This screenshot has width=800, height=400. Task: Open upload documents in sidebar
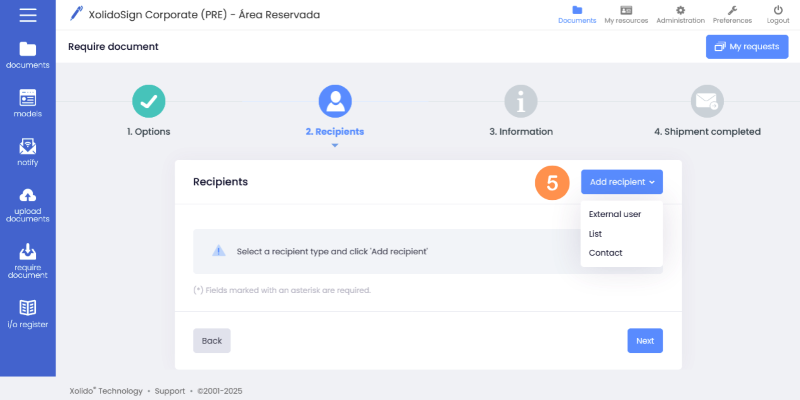pos(27,205)
